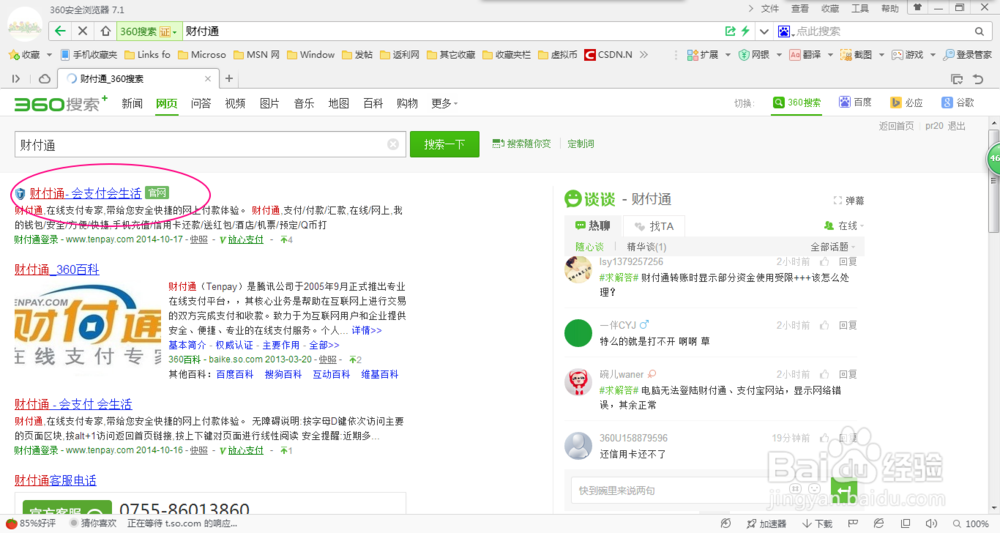Click the 弹幕 button in 谈谈 panel
The width and height of the screenshot is (1000, 533).
coord(849,201)
